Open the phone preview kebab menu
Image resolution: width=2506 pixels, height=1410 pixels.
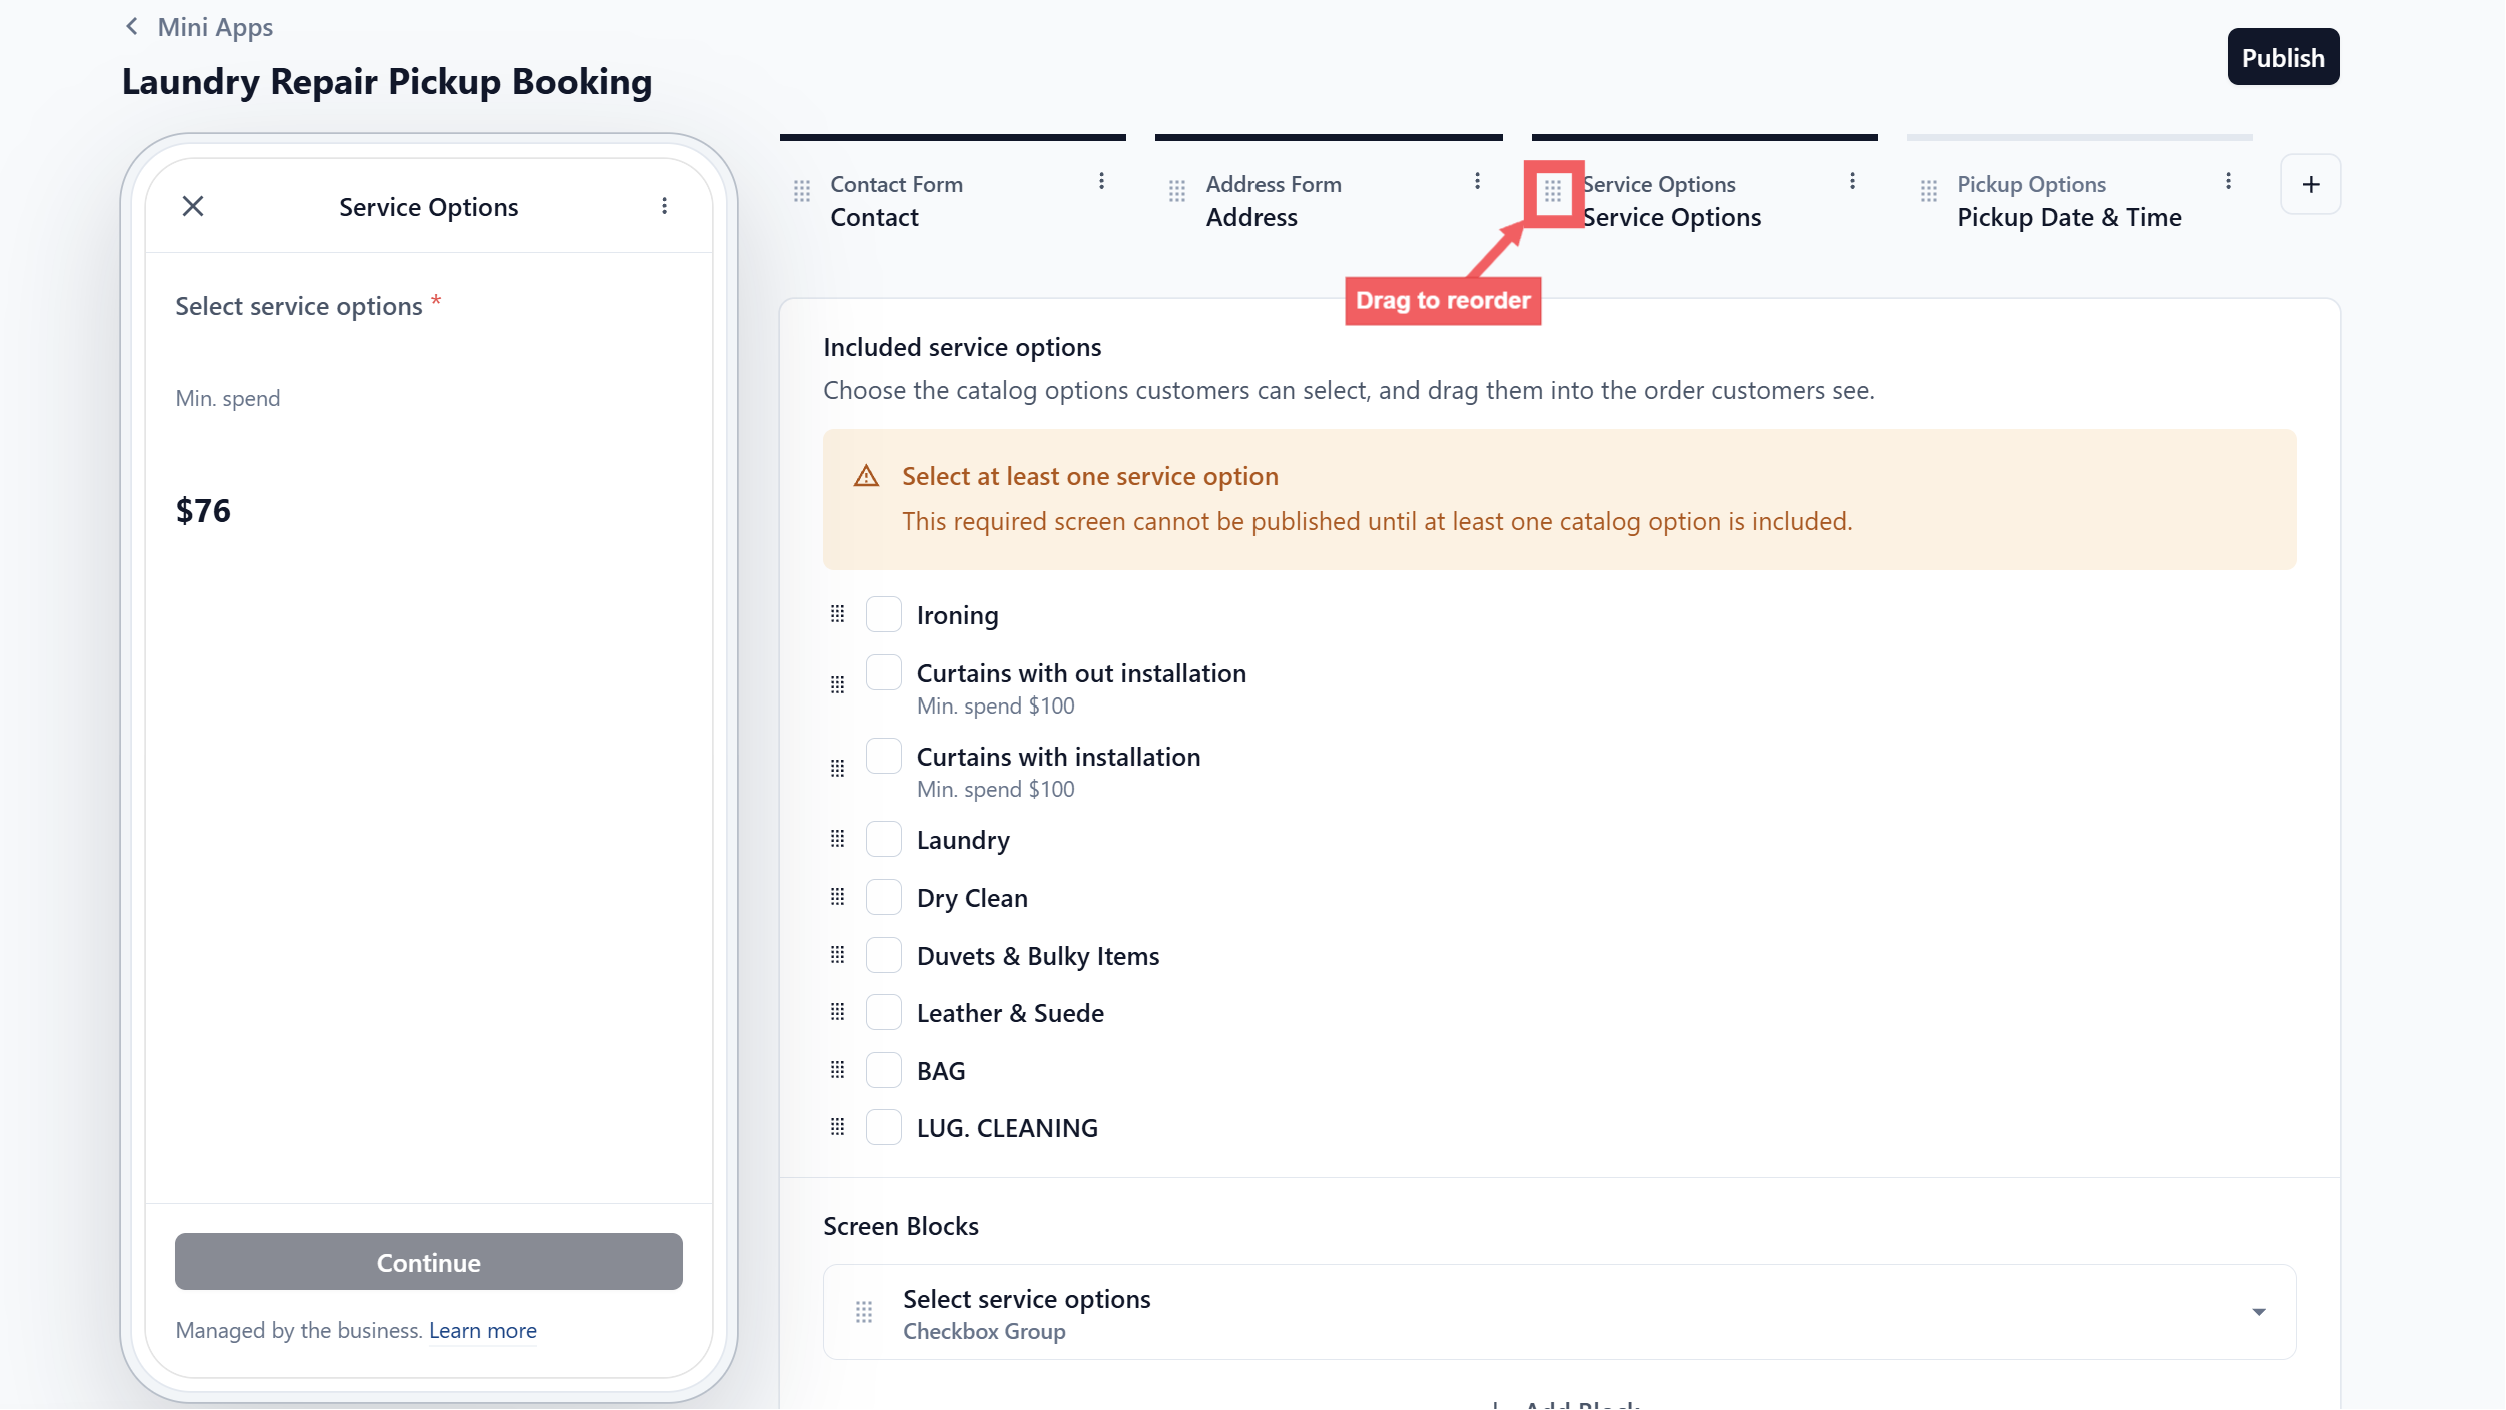(664, 207)
